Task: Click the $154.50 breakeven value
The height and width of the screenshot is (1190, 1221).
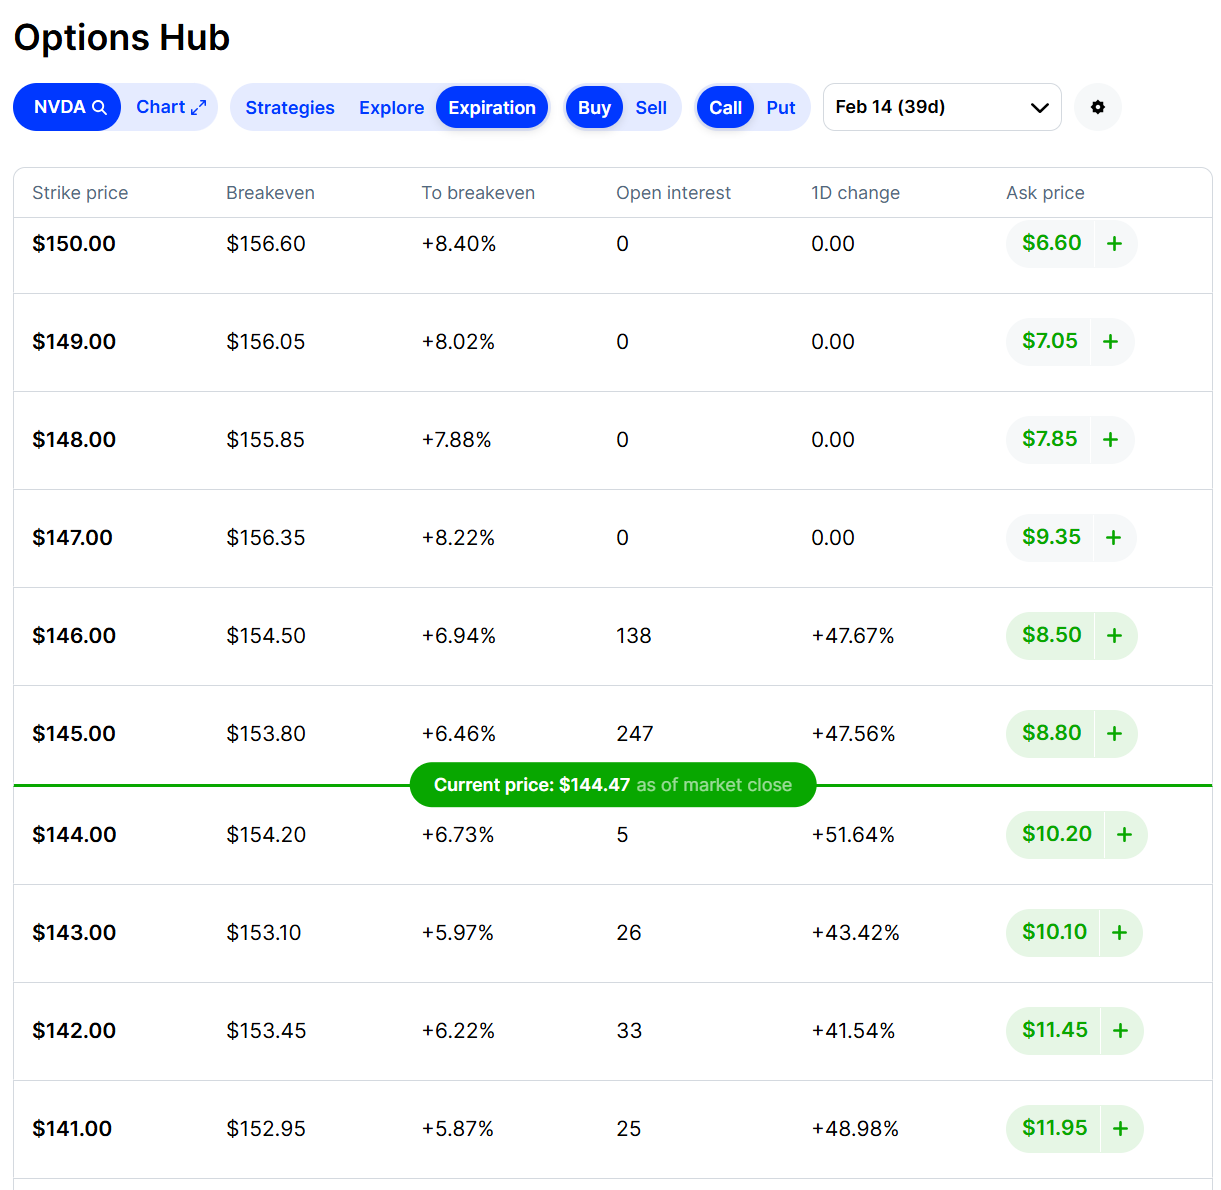Action: [266, 635]
